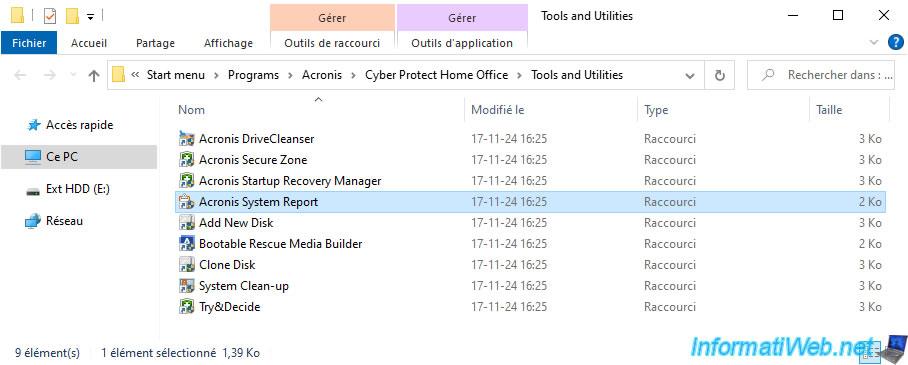Go back with the back arrow
This screenshot has width=908, height=365.
[x=20, y=75]
